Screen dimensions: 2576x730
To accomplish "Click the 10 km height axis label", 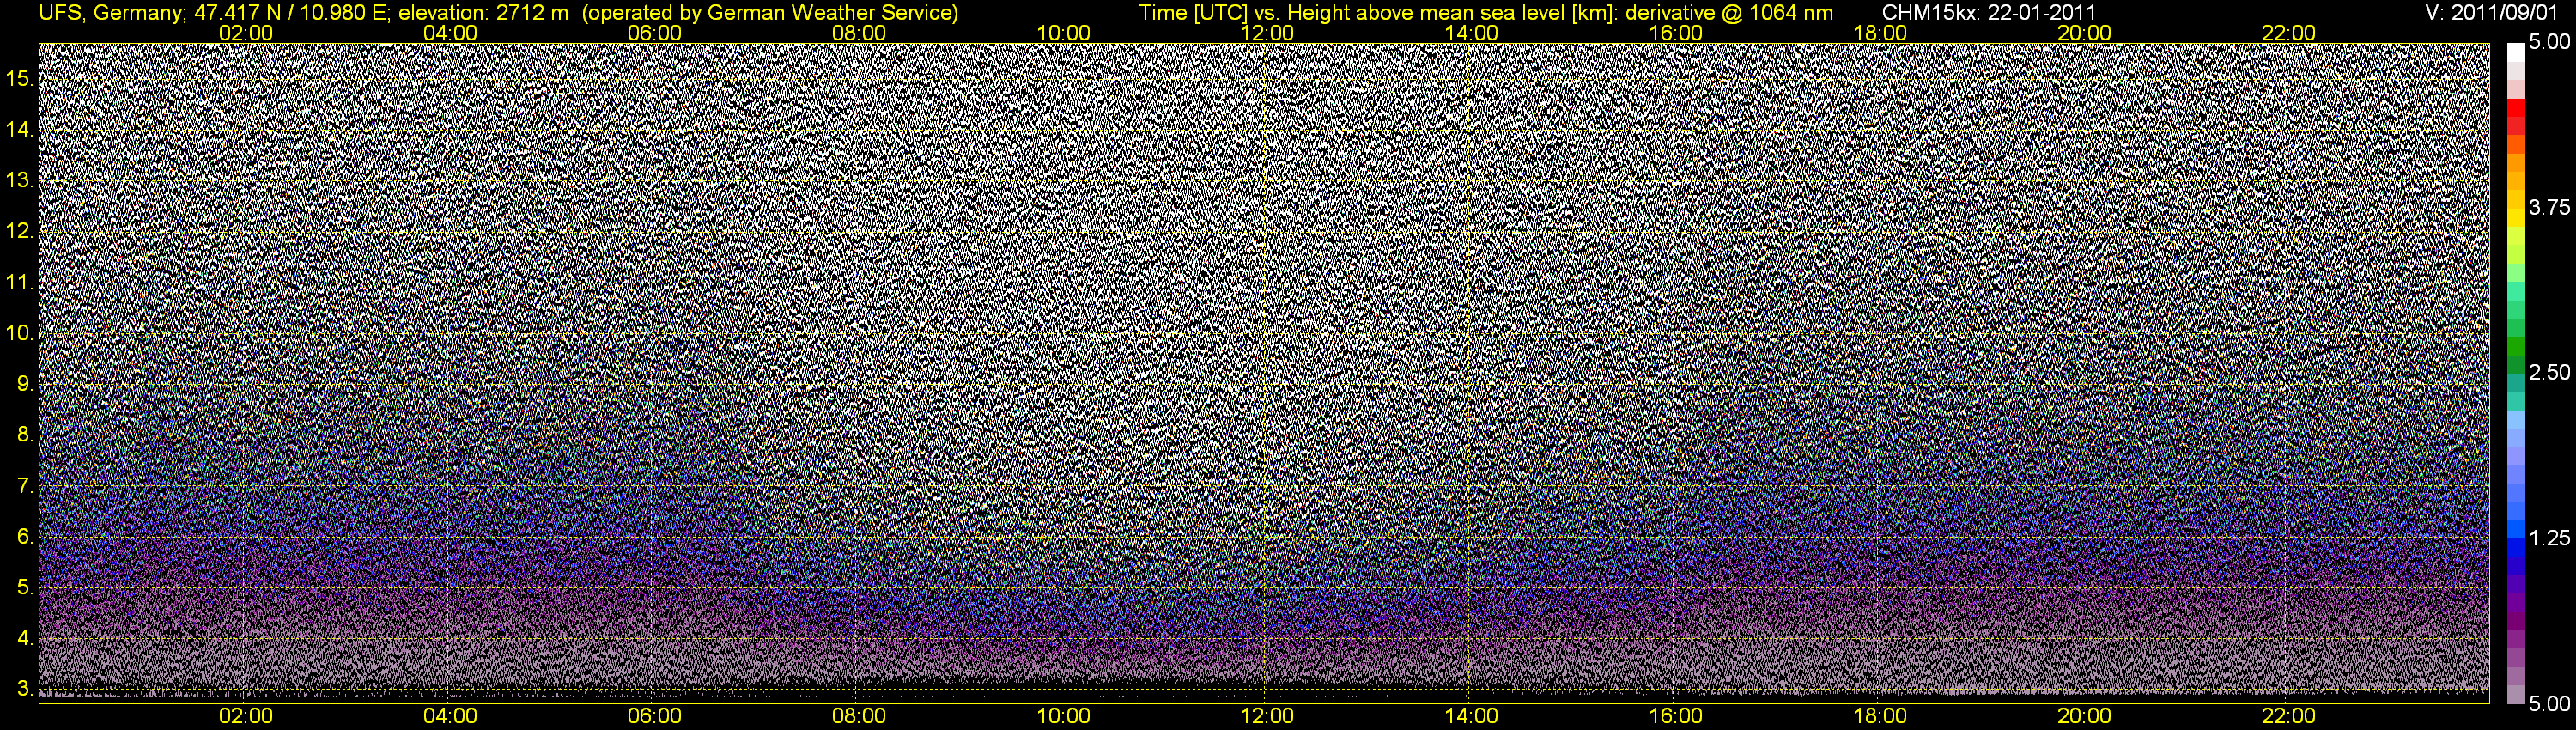I will coord(20,333).
